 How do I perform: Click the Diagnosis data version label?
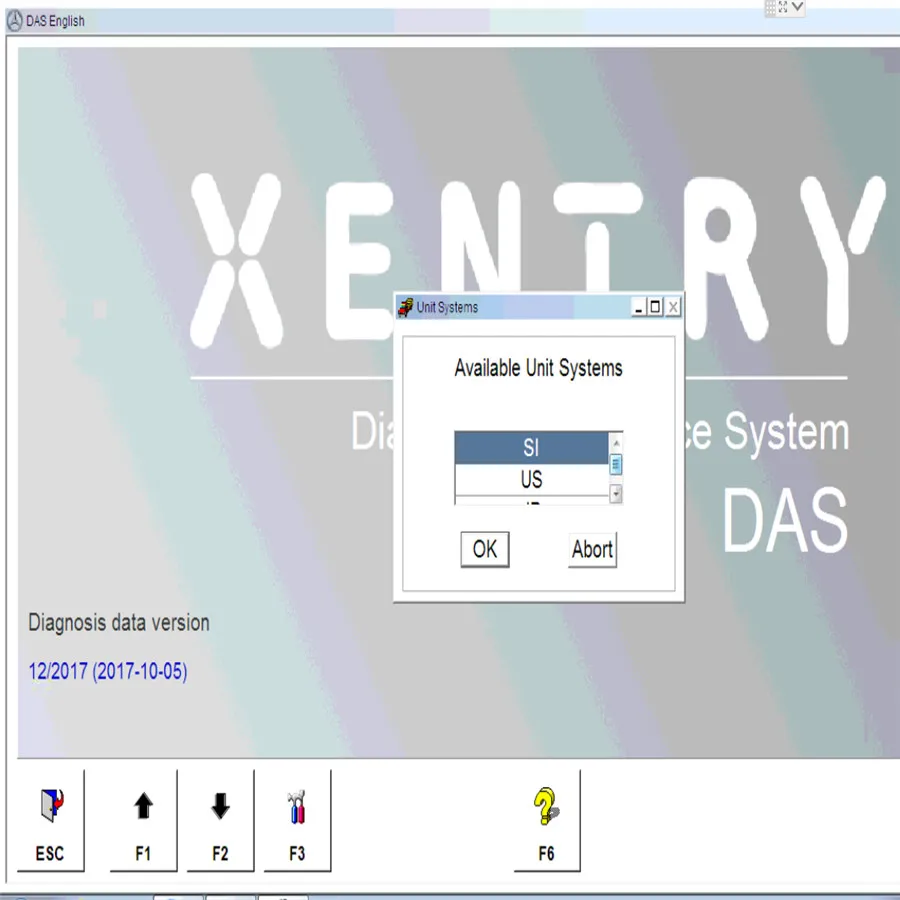[x=119, y=623]
